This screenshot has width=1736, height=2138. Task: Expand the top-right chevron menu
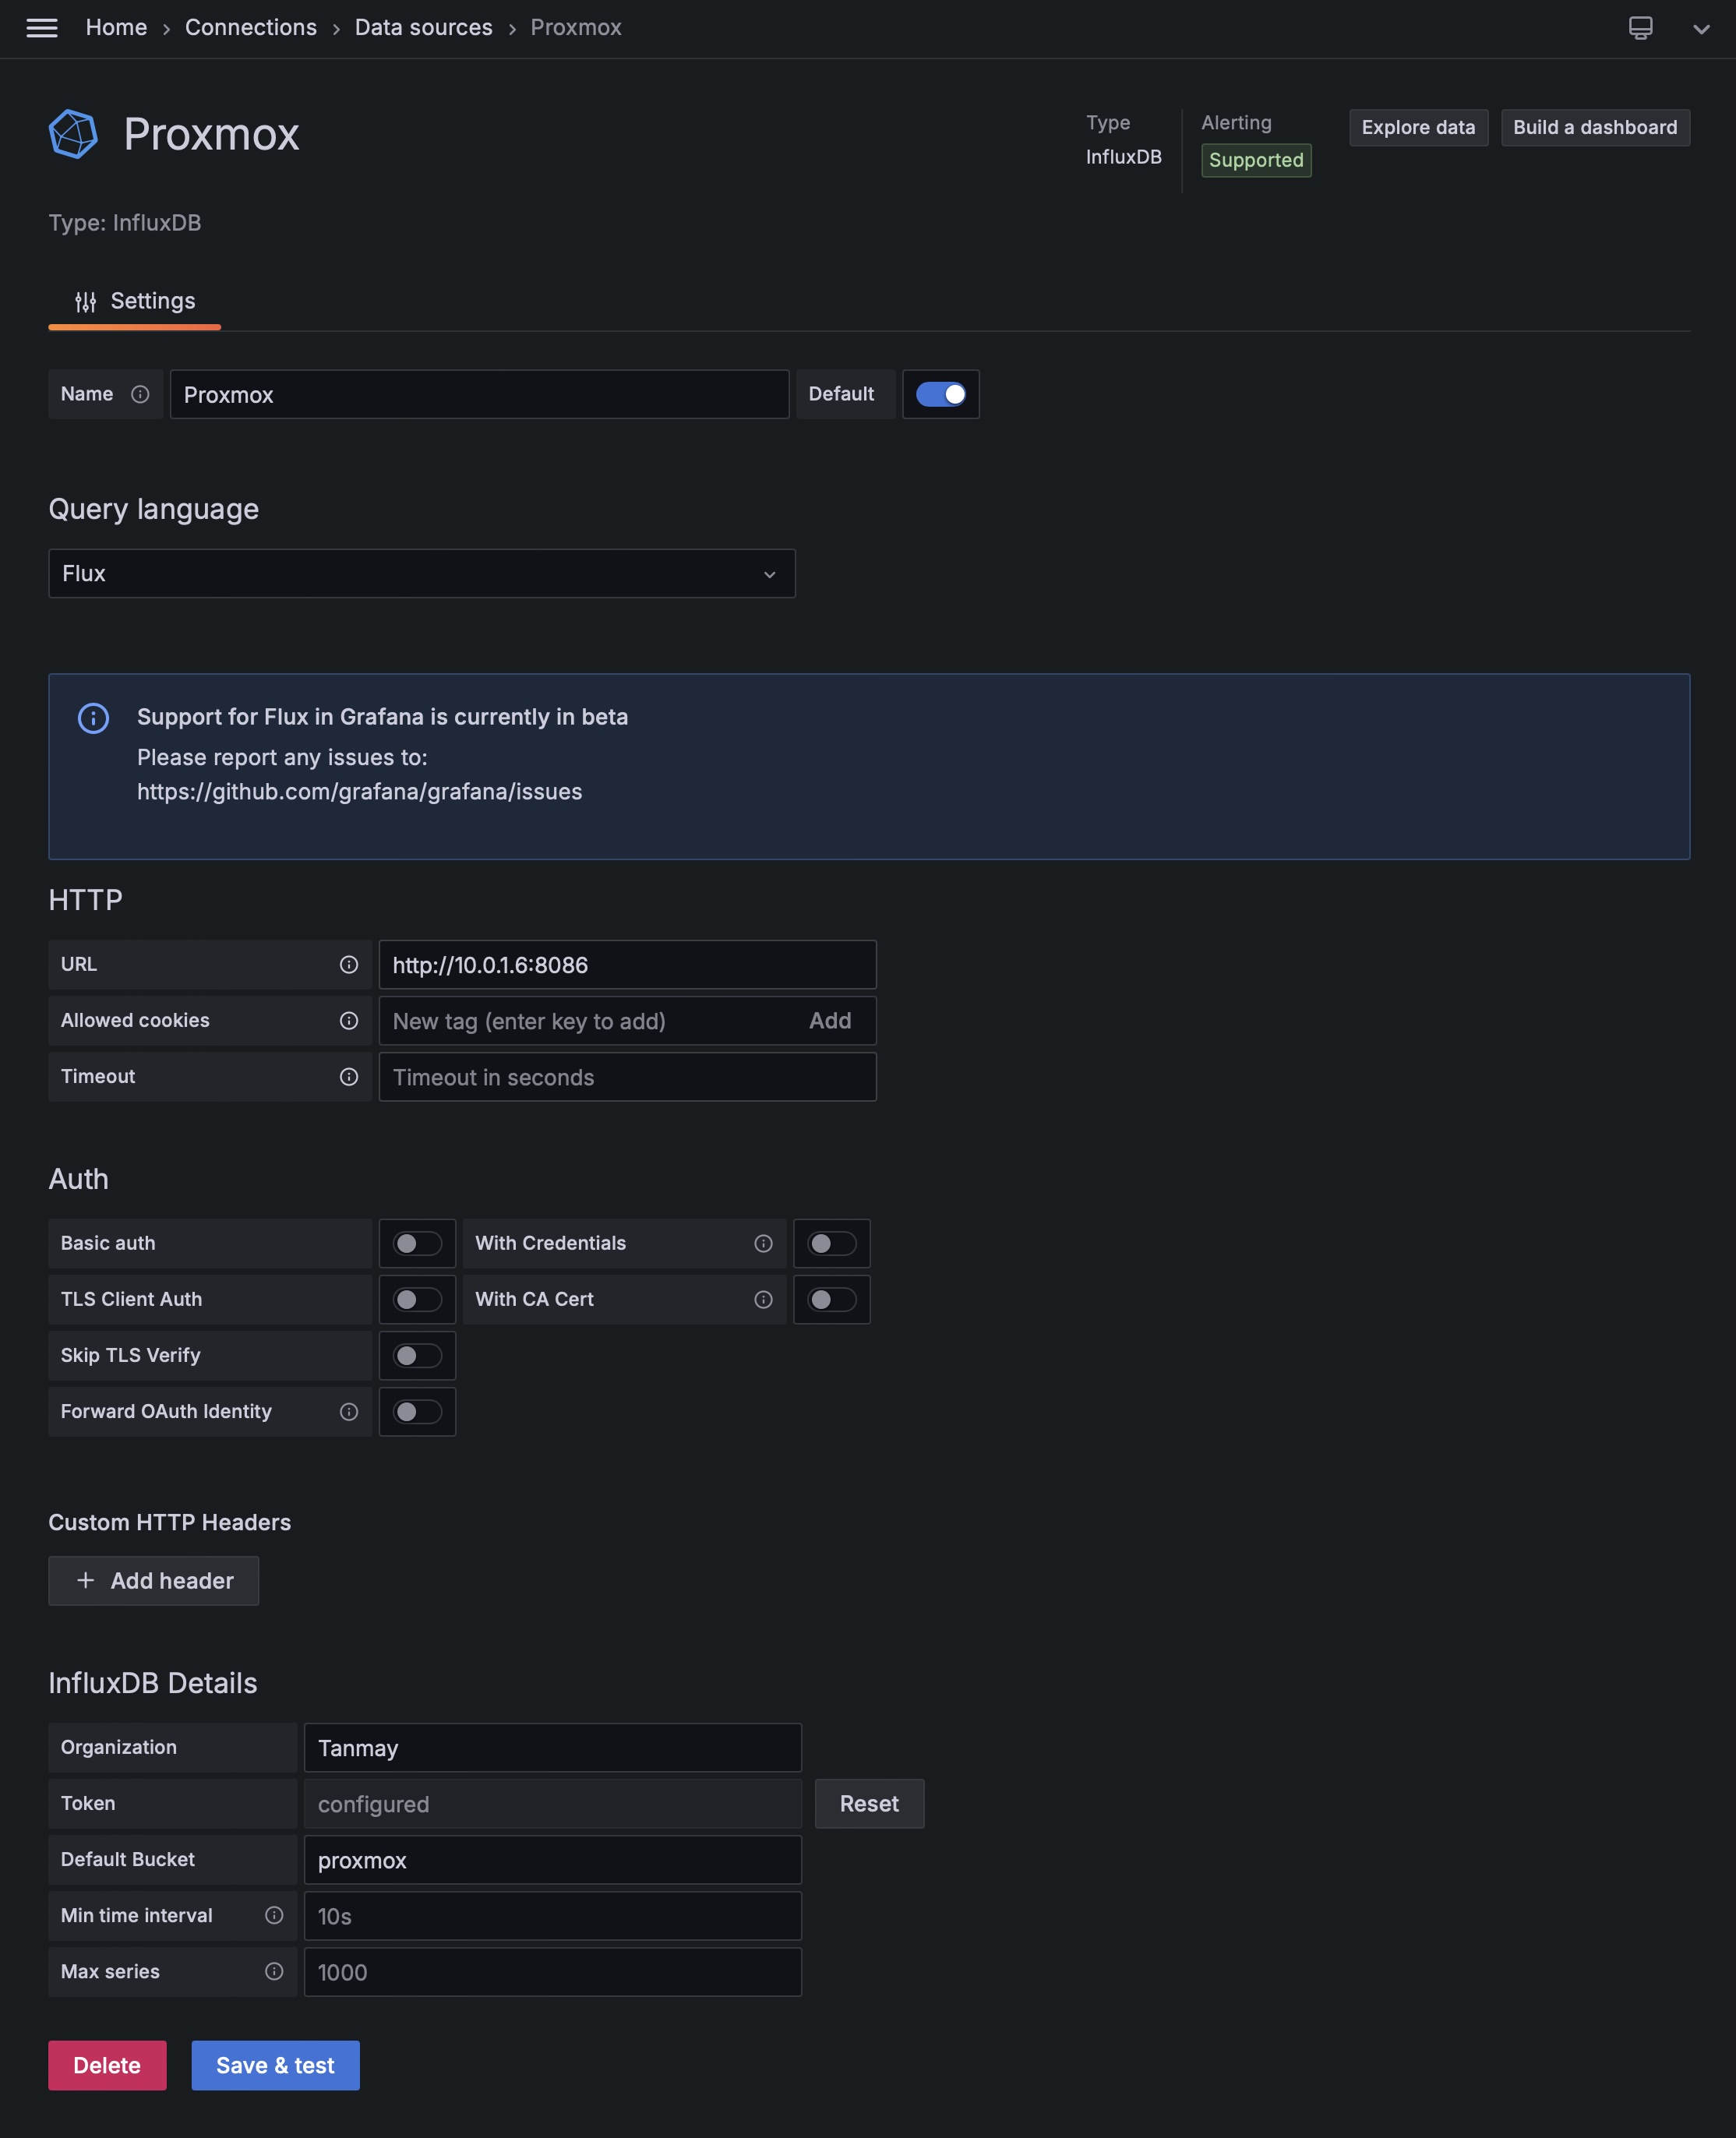pos(1700,29)
